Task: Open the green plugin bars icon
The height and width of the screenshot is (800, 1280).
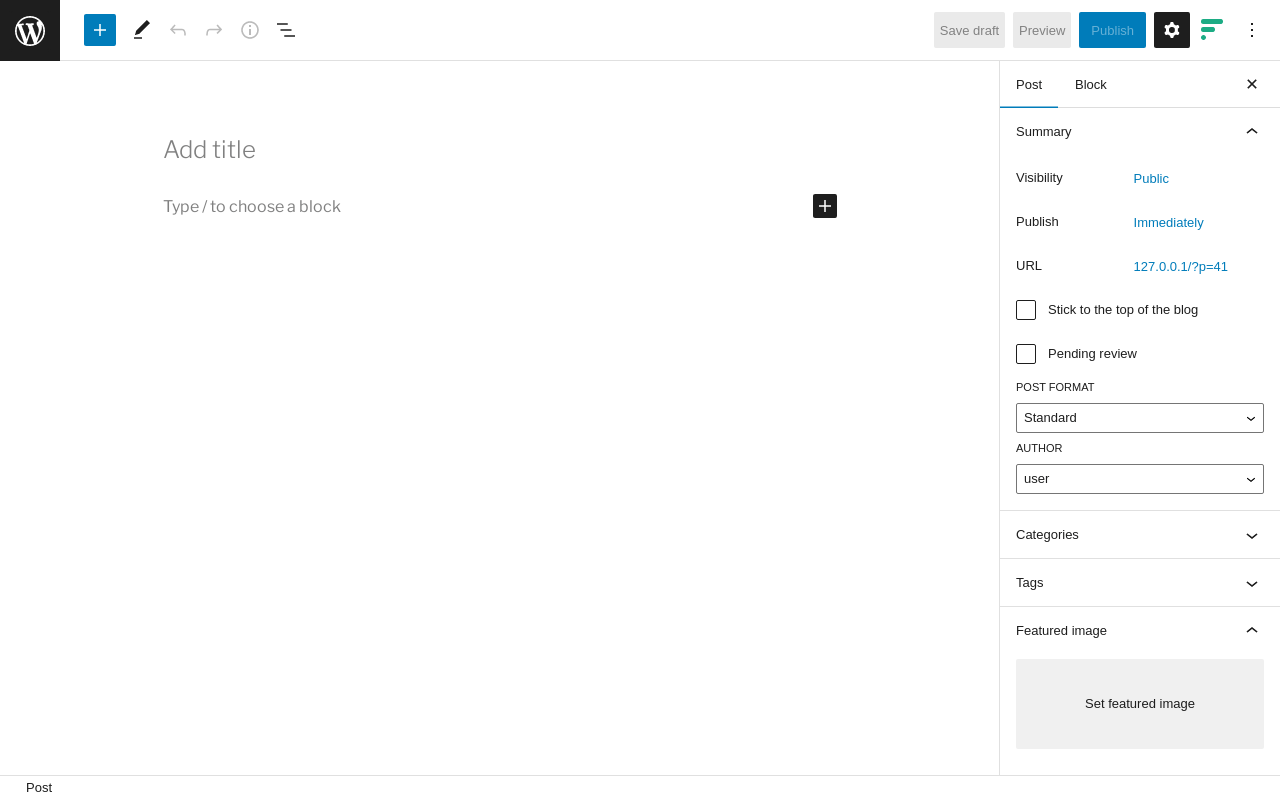Action: [1212, 30]
